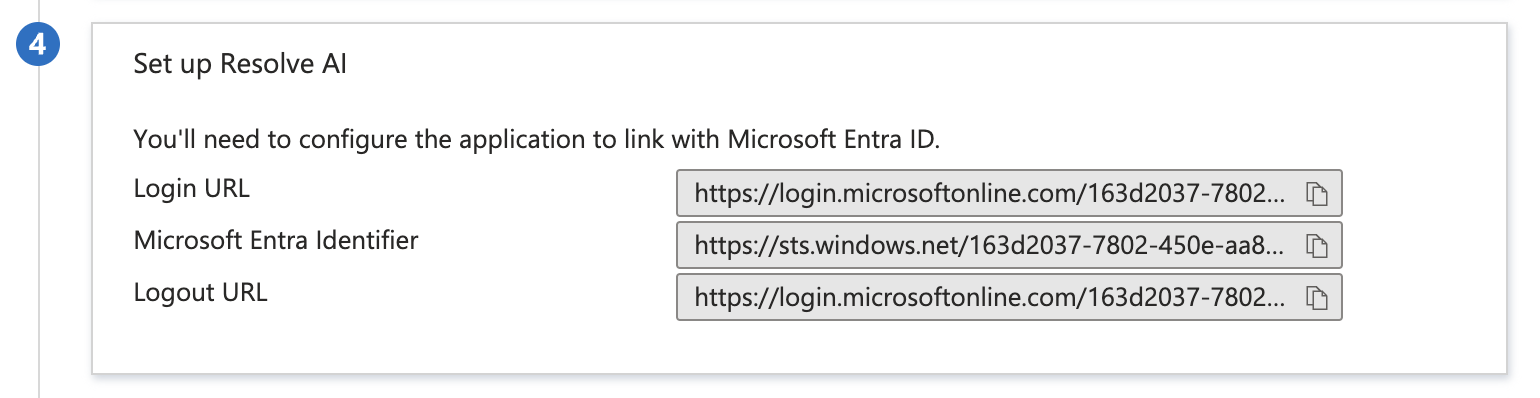Select the words Microsoft Entra ID in the description
The height and width of the screenshot is (398, 1540).
832,139
